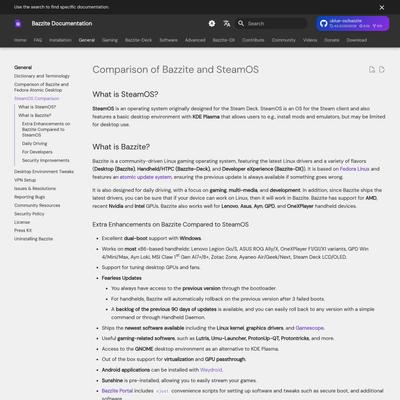Follow the Fedora Linux link
Viewport: 400px width, 400px height.
pos(354,169)
